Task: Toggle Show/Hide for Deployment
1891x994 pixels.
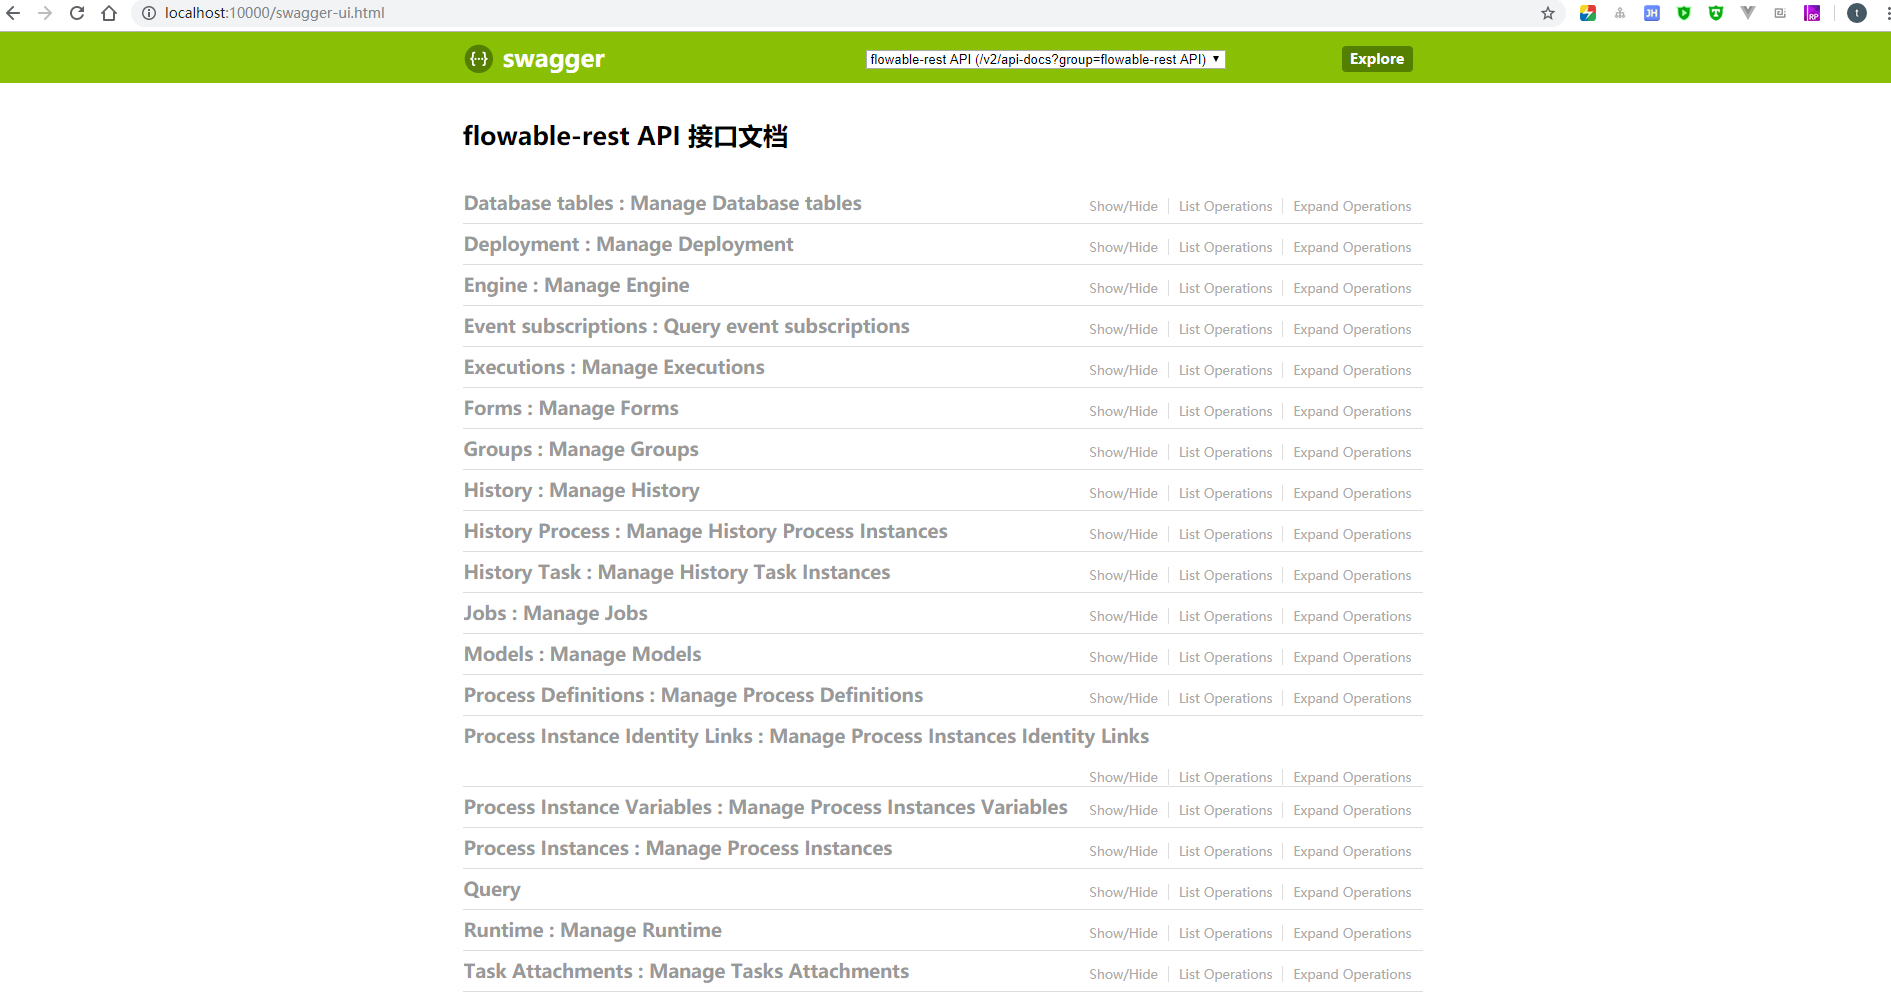Action: [1123, 247]
